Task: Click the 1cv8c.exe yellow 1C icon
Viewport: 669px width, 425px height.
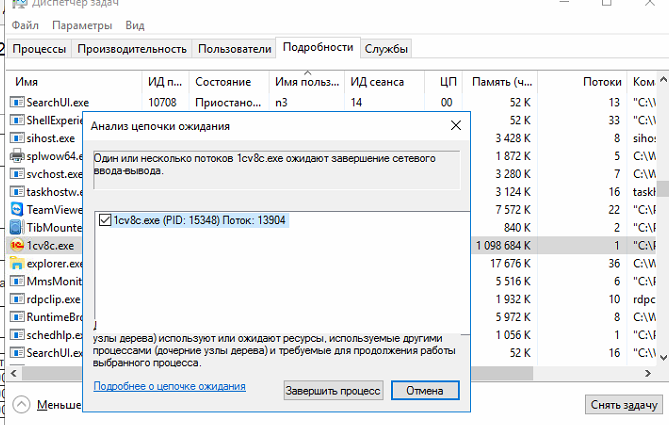Action: coord(17,245)
